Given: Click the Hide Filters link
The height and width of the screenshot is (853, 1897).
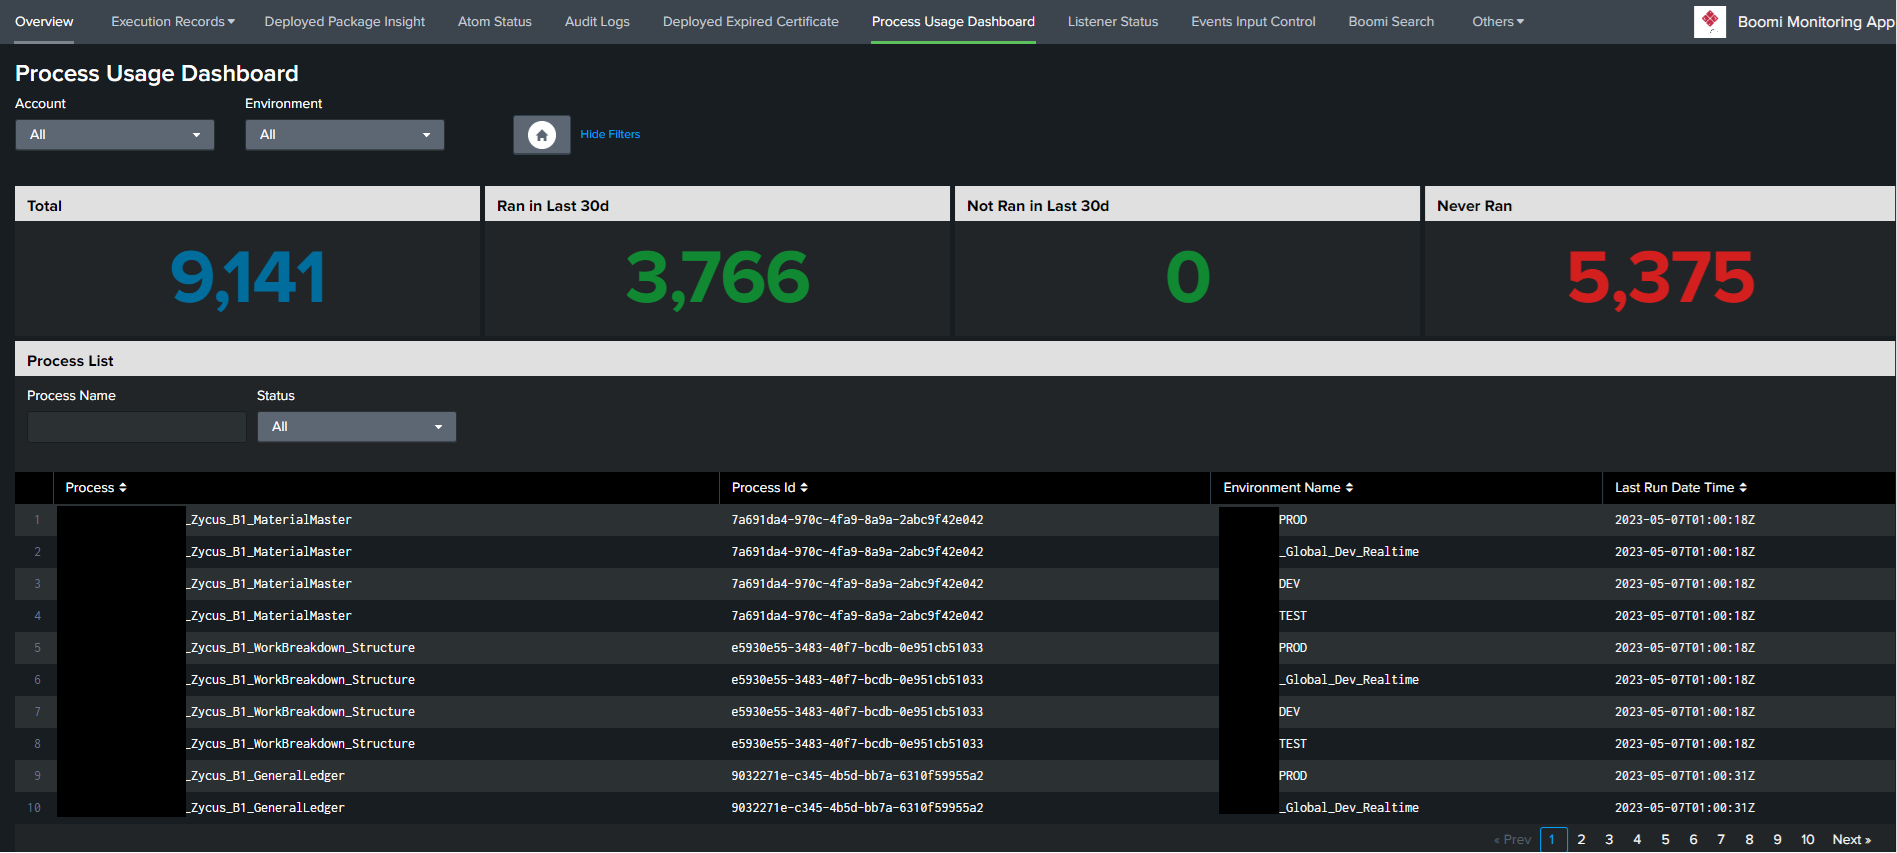Looking at the screenshot, I should point(610,134).
